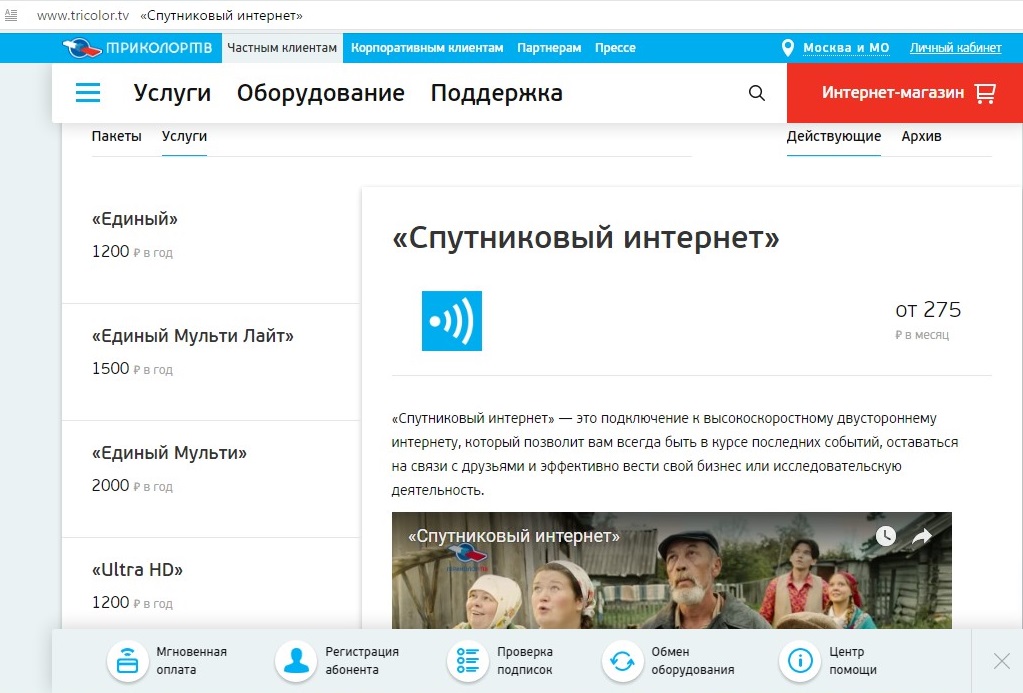Click Центр помощи label

pos(853,660)
